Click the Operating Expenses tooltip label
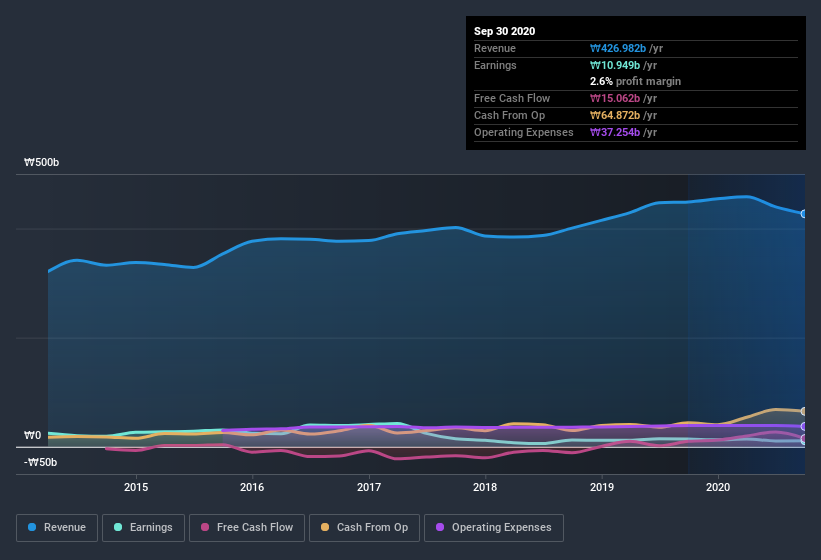This screenshot has width=821, height=560. point(523,132)
